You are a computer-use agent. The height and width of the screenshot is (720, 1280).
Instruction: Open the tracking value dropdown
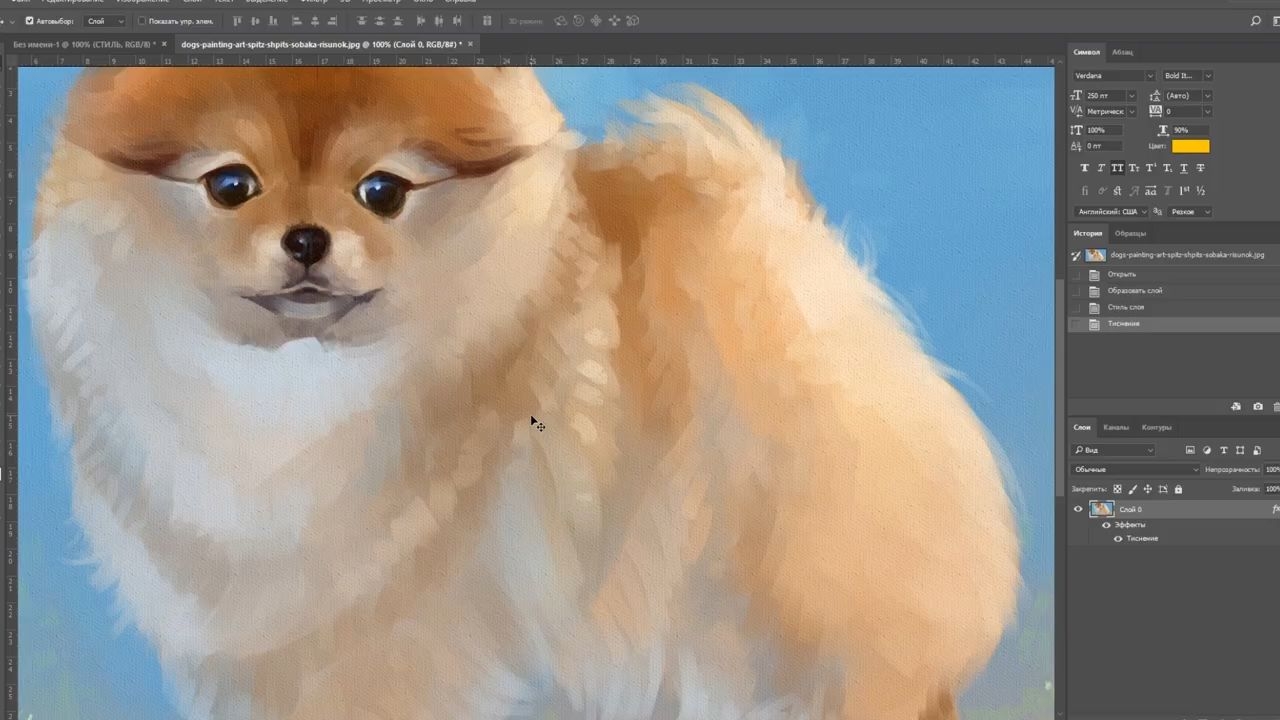(x=1207, y=111)
